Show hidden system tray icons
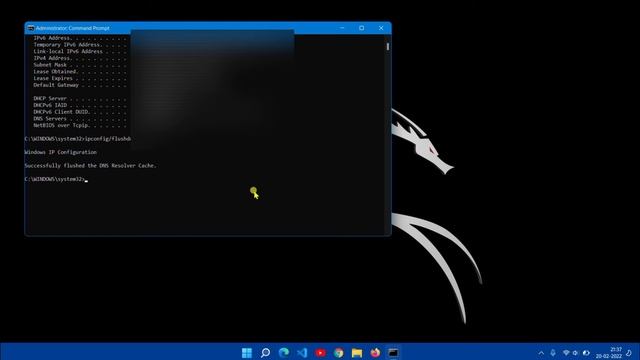Screen dimensions: 640x360 coord(541,353)
